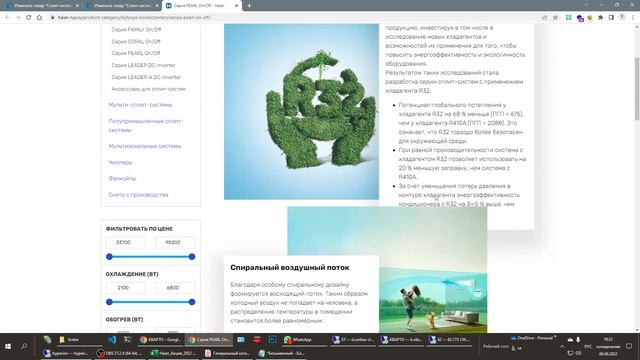
Task: Toggle browser side panel icon
Action: click(x=611, y=18)
